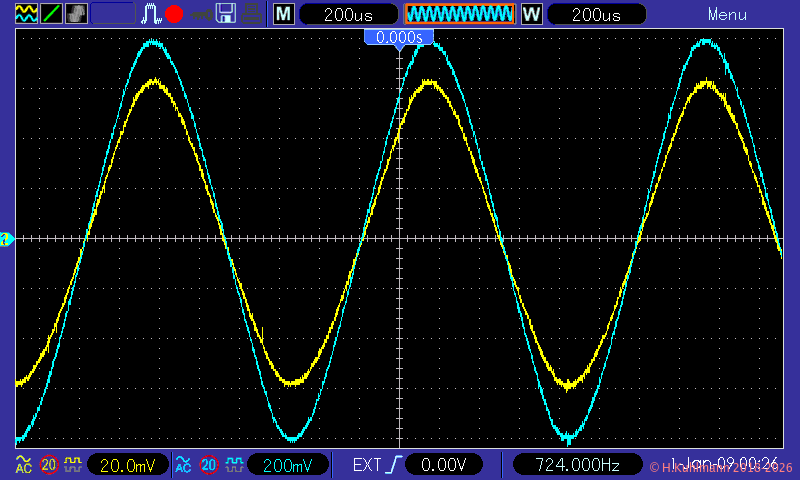Click the waveform overview window thumbnail
This screenshot has width=800, height=480.
pos(459,15)
